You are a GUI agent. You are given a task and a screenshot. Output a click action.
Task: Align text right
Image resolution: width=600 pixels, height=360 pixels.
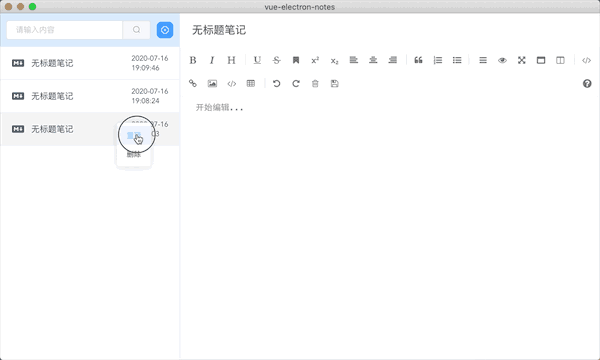pyautogui.click(x=393, y=60)
